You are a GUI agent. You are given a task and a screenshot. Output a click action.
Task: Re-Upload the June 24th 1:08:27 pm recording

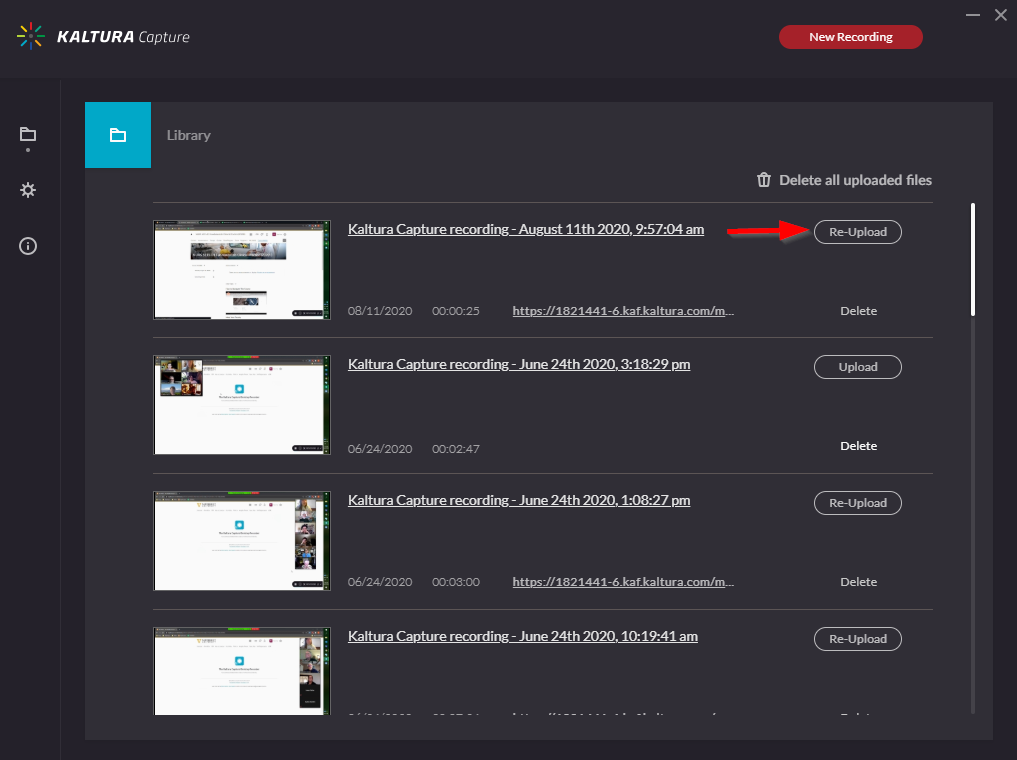point(857,503)
